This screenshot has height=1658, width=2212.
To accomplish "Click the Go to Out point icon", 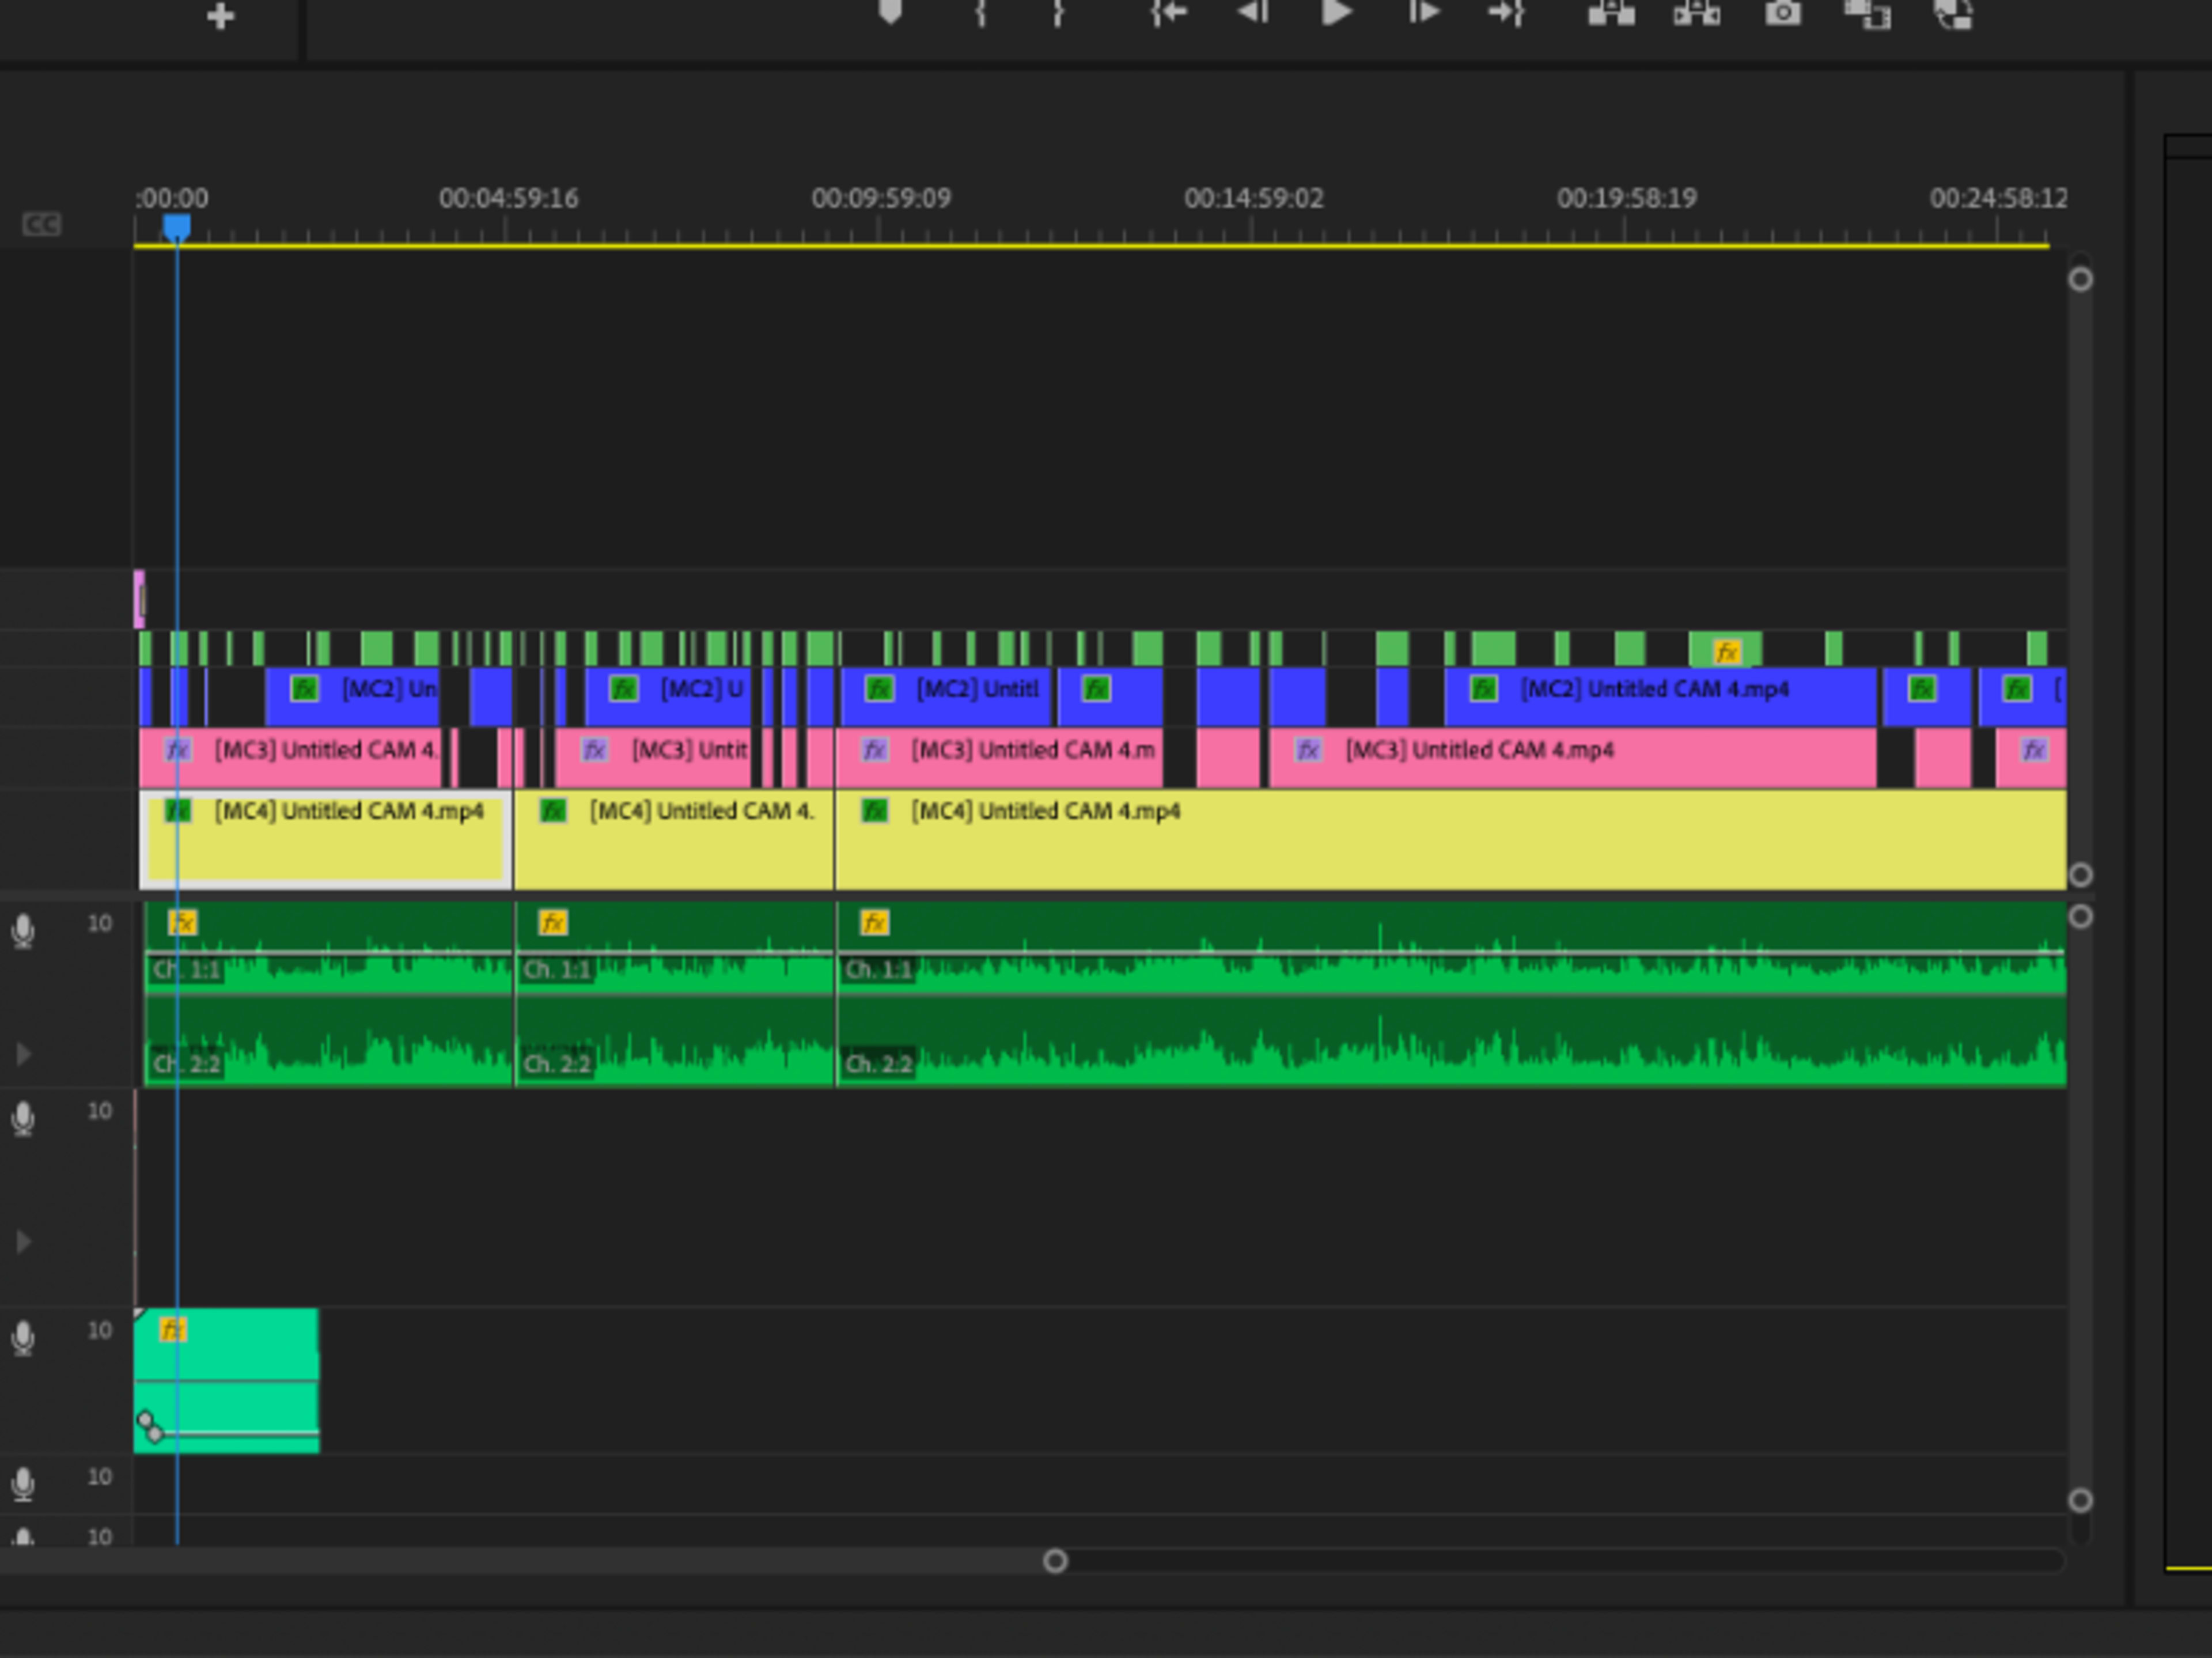I will (1506, 14).
